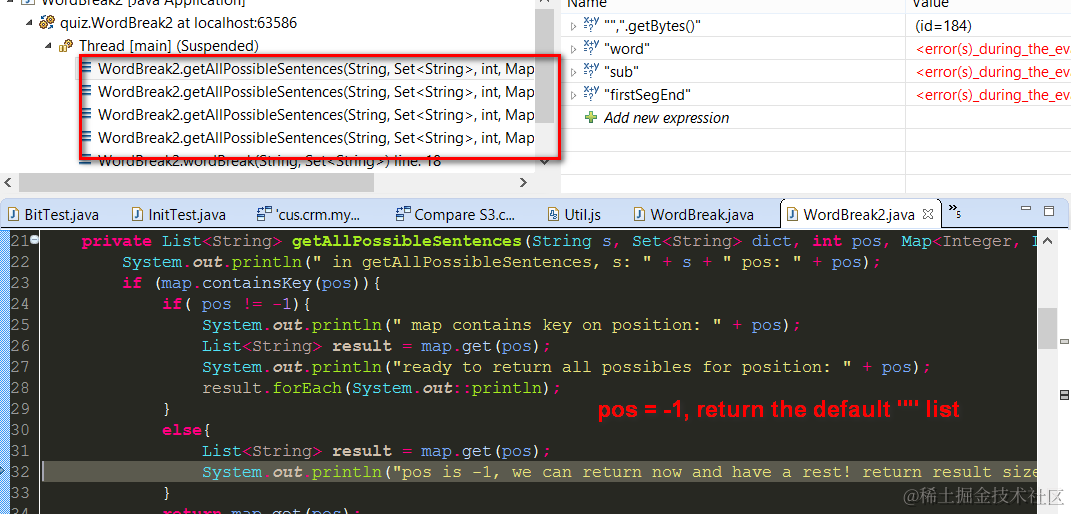Click in the code at line 22

503,263
